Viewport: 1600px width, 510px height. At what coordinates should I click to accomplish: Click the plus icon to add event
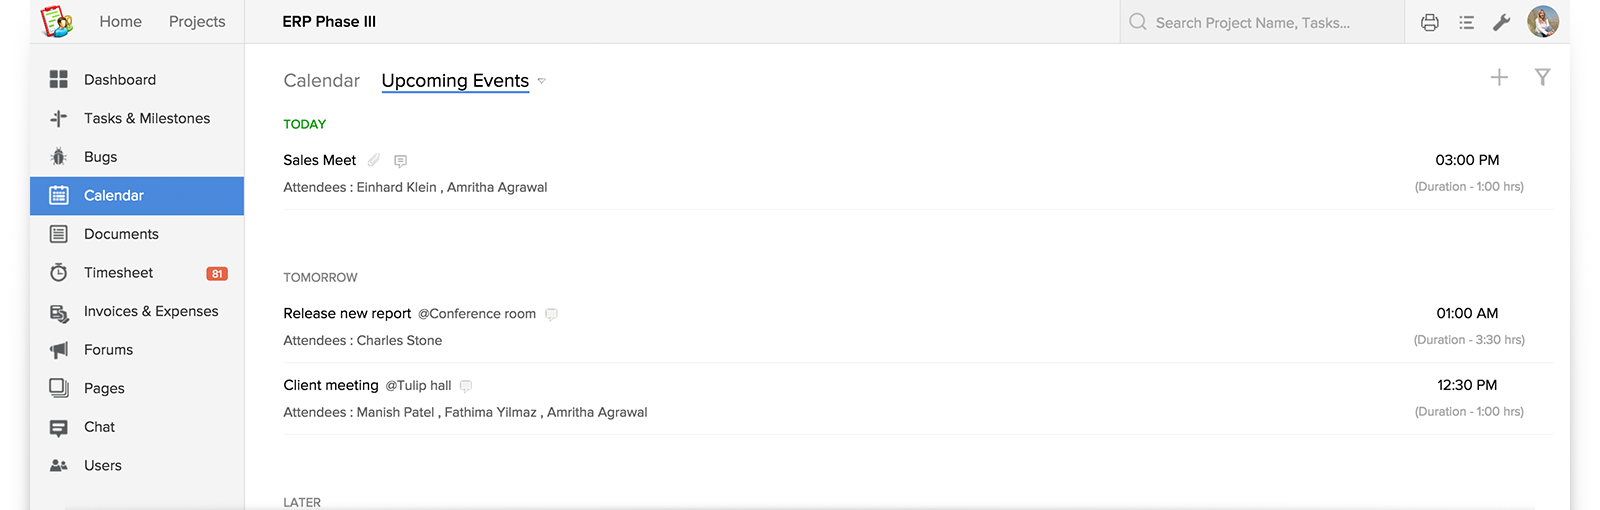pyautogui.click(x=1499, y=77)
